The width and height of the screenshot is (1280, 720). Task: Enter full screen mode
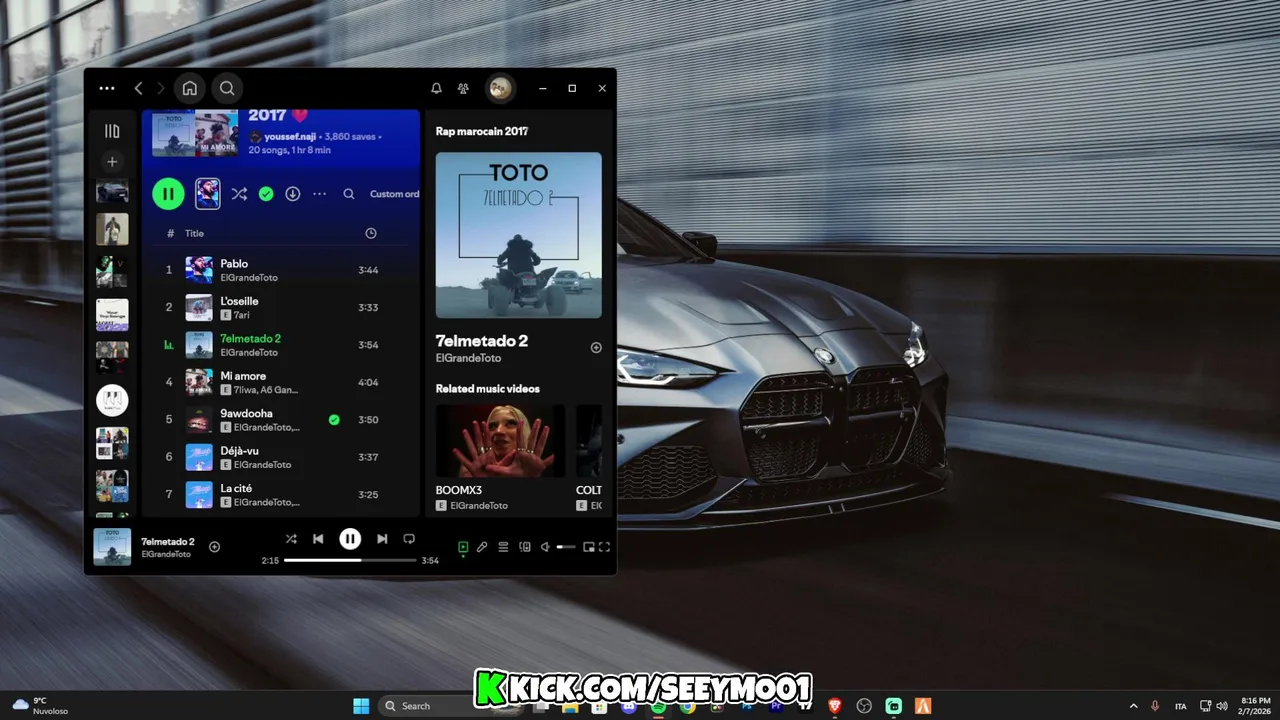point(604,547)
